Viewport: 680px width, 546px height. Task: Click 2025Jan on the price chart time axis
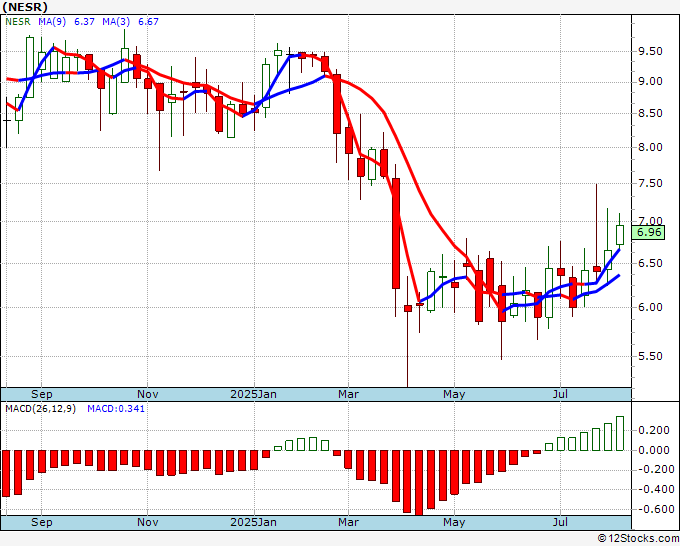click(253, 394)
